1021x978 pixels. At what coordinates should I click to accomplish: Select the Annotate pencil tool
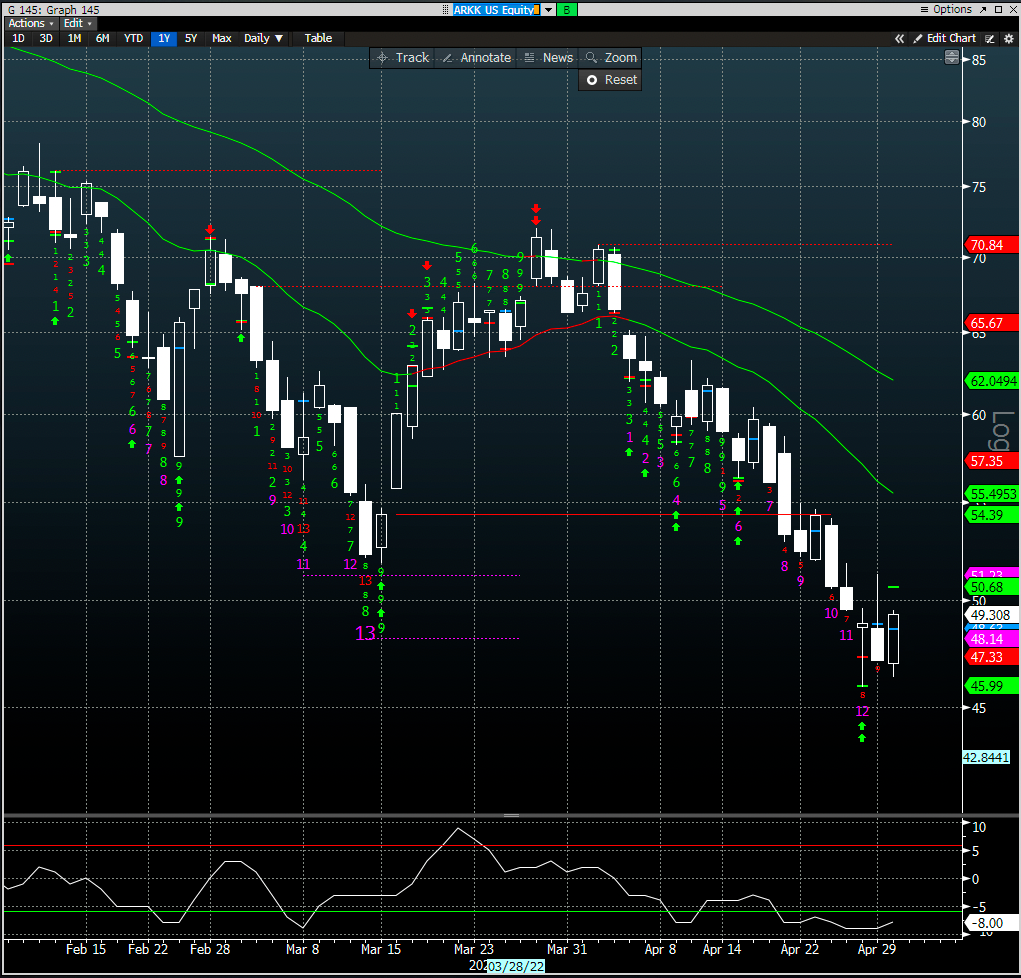tap(477, 58)
